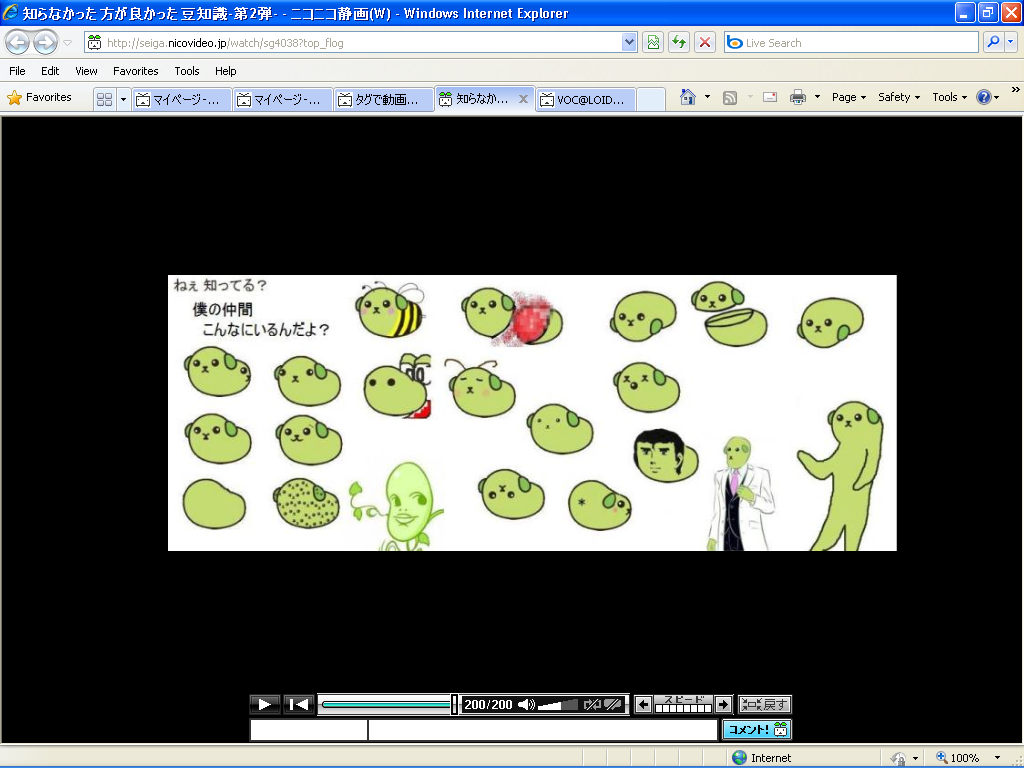The image size is (1024, 768).
Task: Click the Refresh page icon
Action: coord(679,43)
